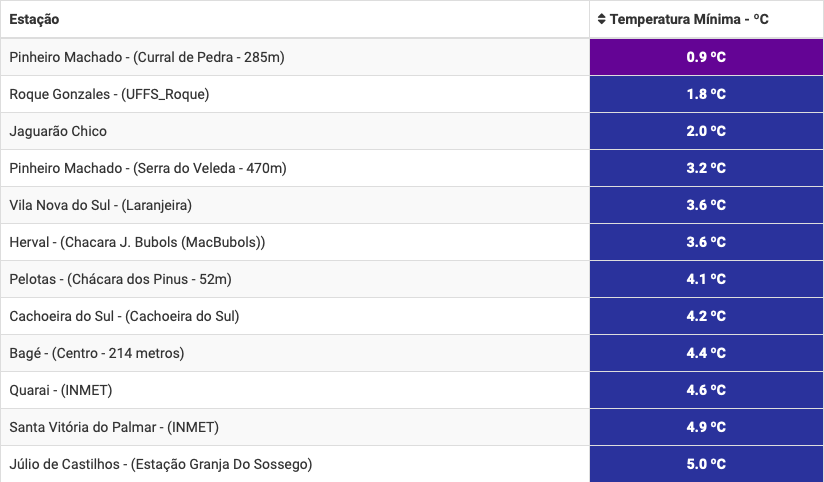Click the 2.0 ºC blue cell
824x482 pixels.
click(706, 131)
